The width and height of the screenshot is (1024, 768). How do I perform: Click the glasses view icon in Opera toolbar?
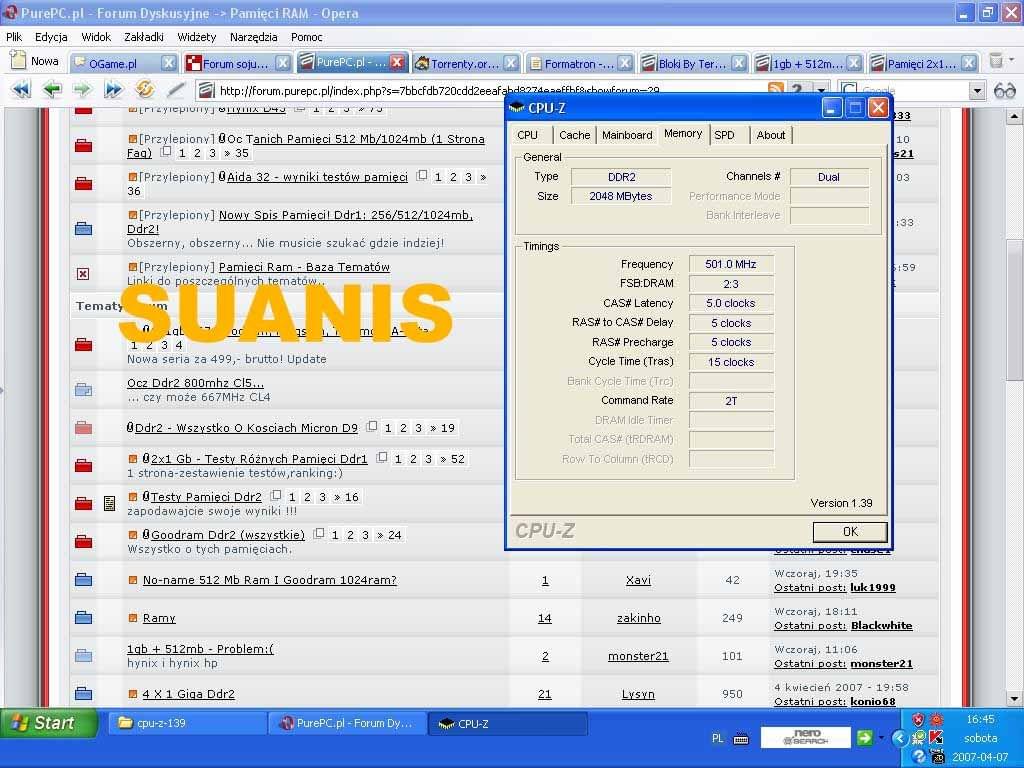coord(1004,90)
